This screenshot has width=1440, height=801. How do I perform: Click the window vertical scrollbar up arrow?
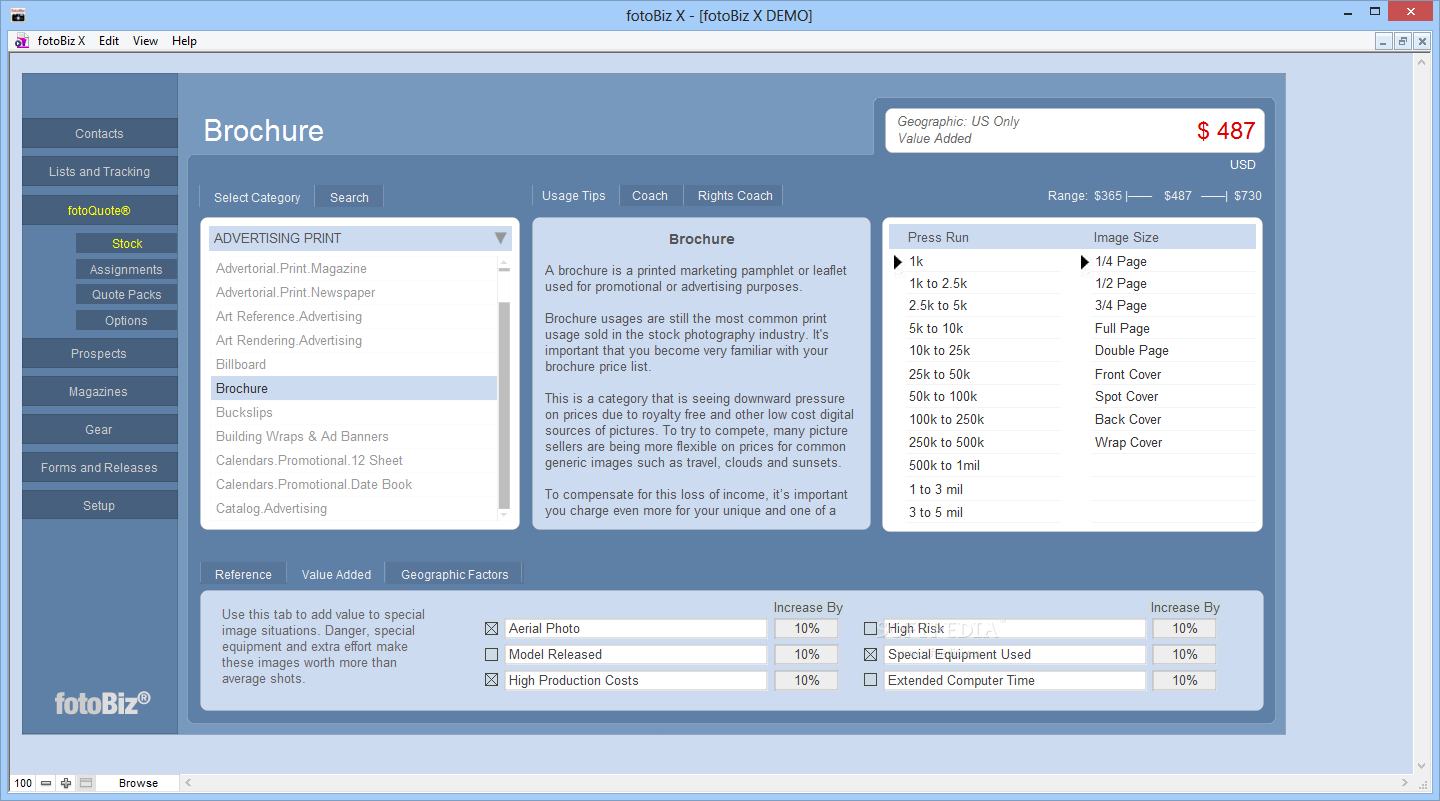pos(1423,62)
